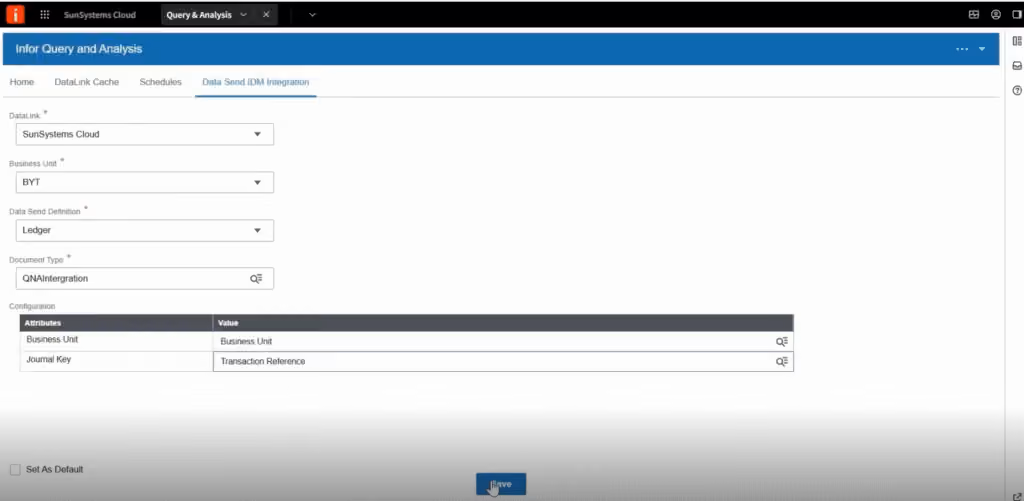
Task: Enable the Set As Default checkbox
Action: coord(15,470)
